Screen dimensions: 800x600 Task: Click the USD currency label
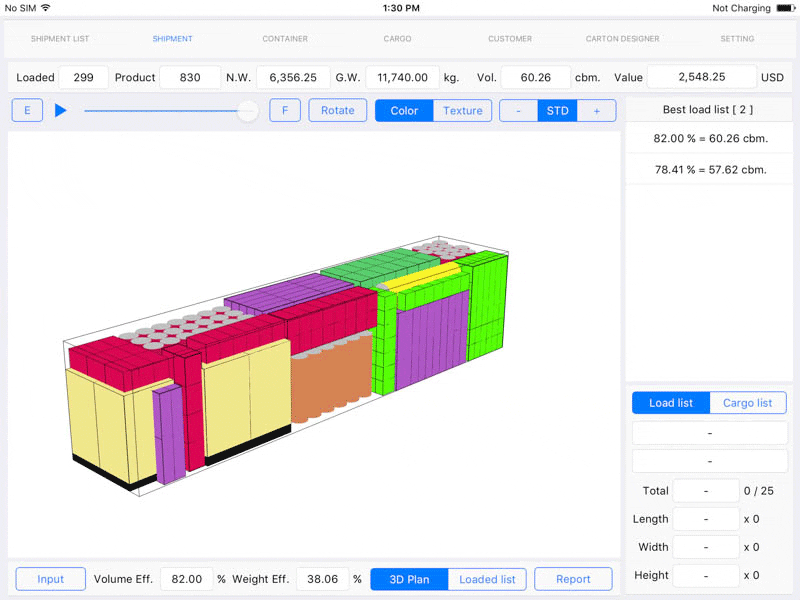pyautogui.click(x=772, y=78)
